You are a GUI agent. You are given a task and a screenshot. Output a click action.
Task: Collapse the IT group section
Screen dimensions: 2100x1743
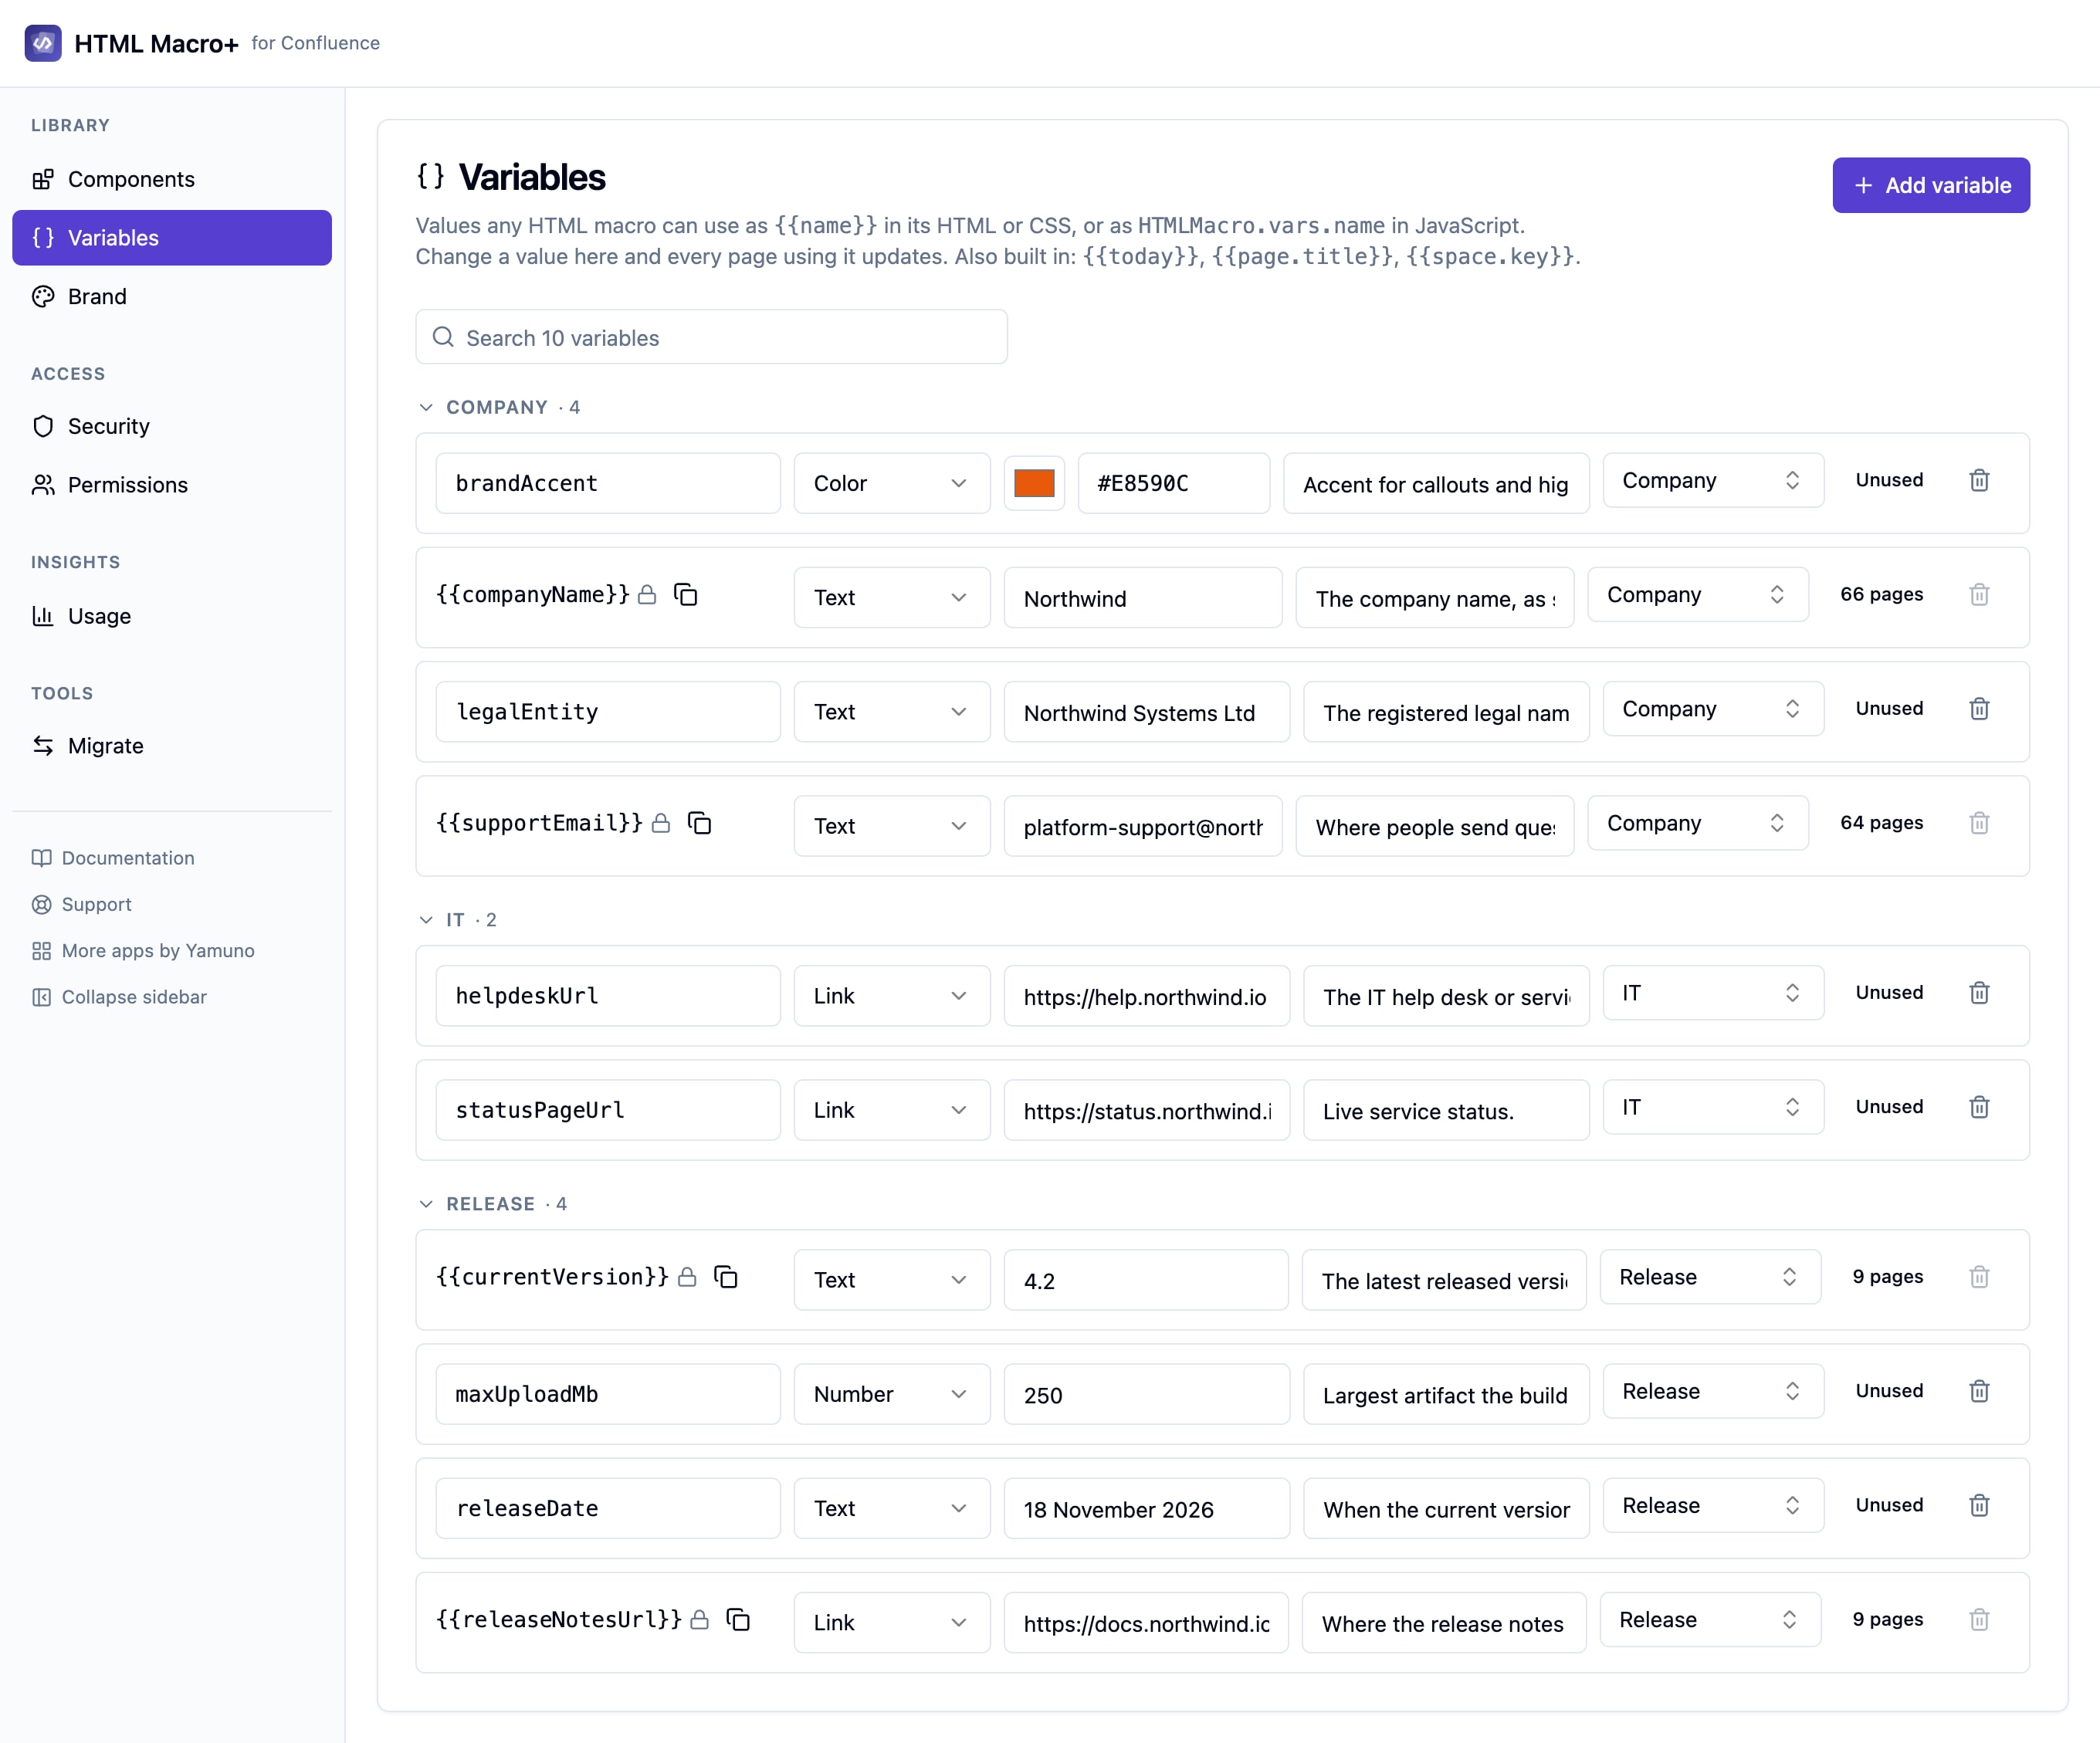(426, 920)
